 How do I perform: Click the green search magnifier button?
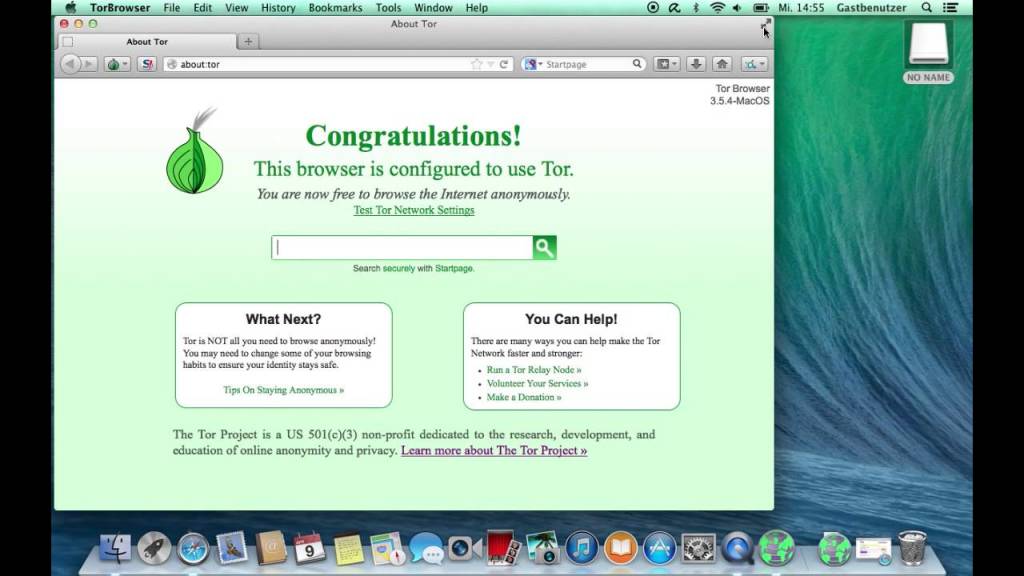(x=545, y=248)
